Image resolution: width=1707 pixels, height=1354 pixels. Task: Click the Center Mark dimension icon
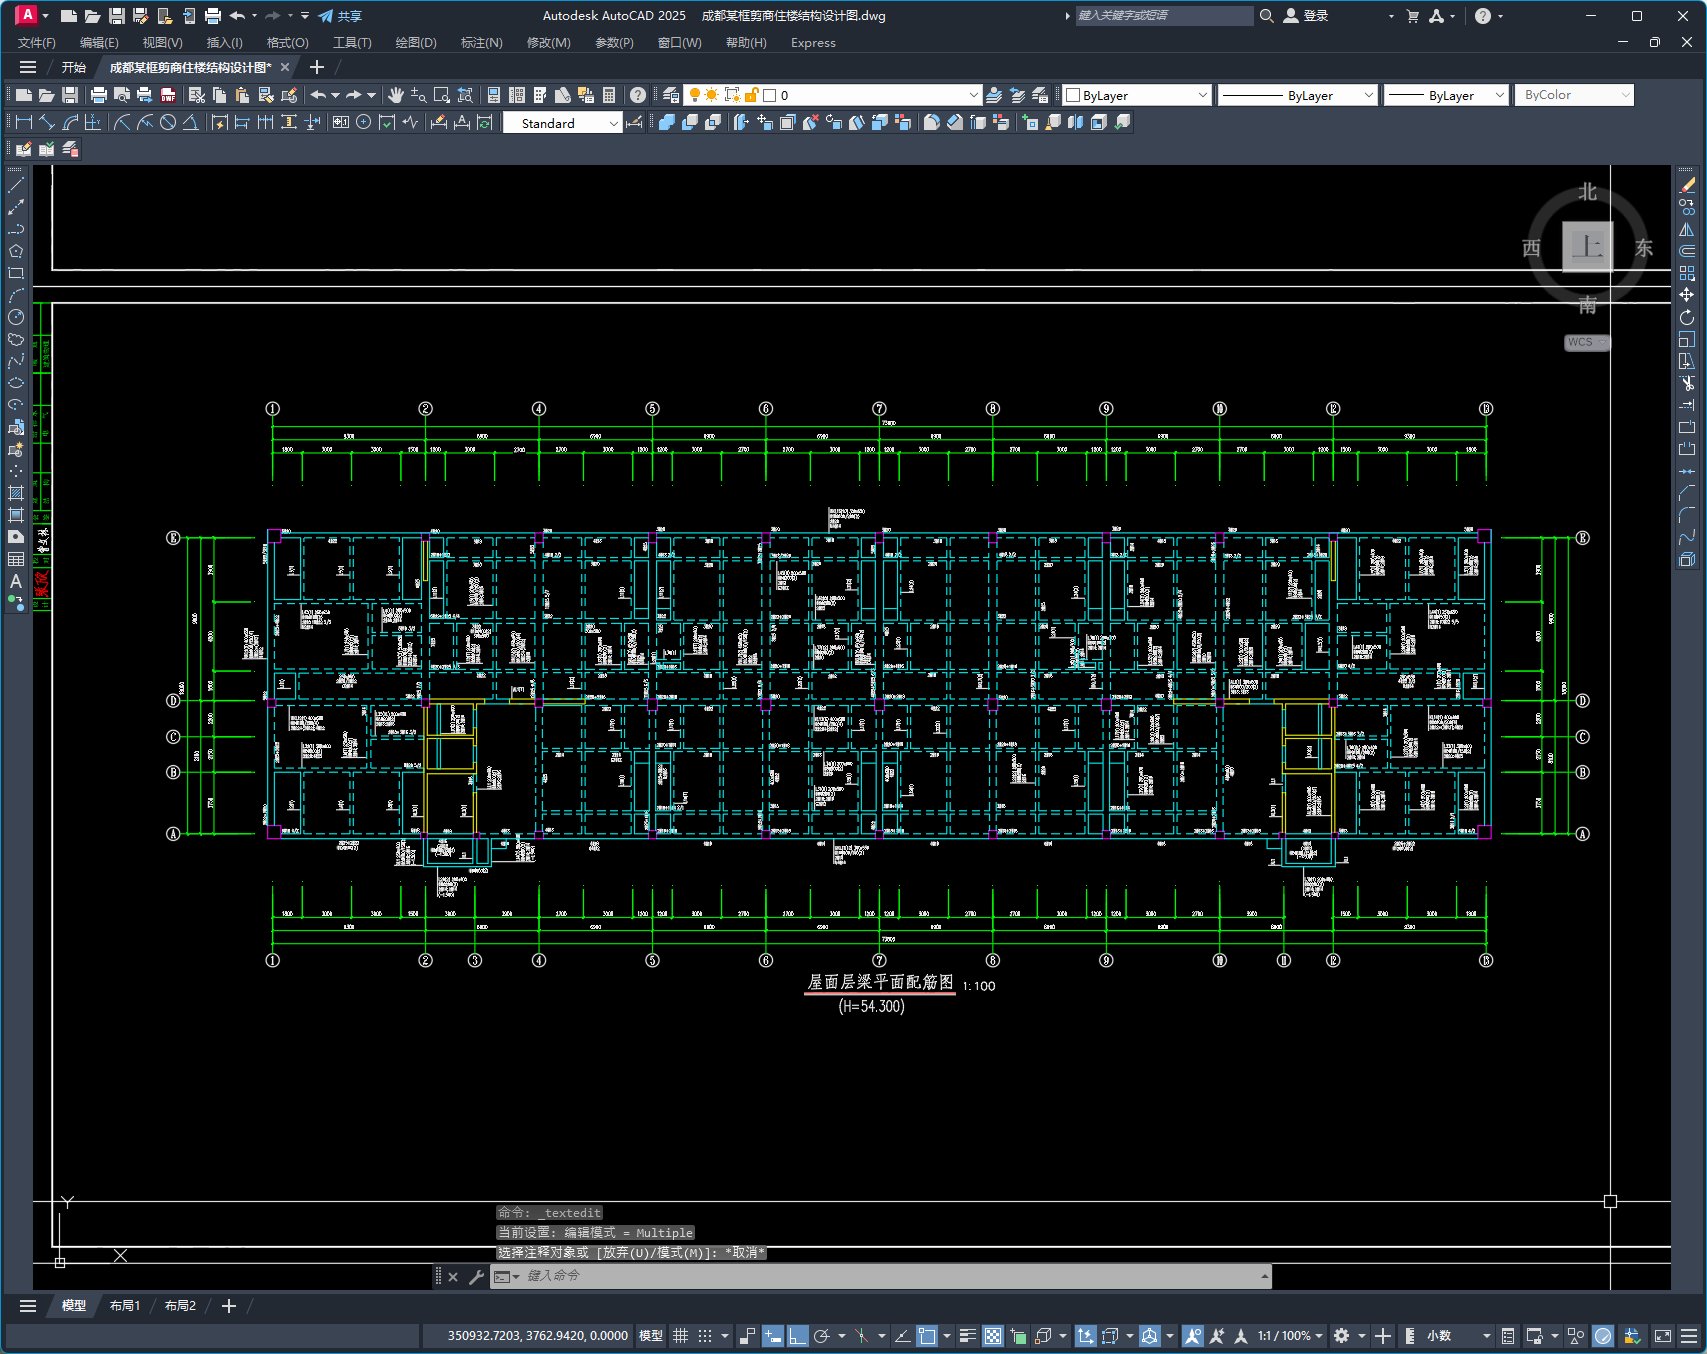point(364,122)
